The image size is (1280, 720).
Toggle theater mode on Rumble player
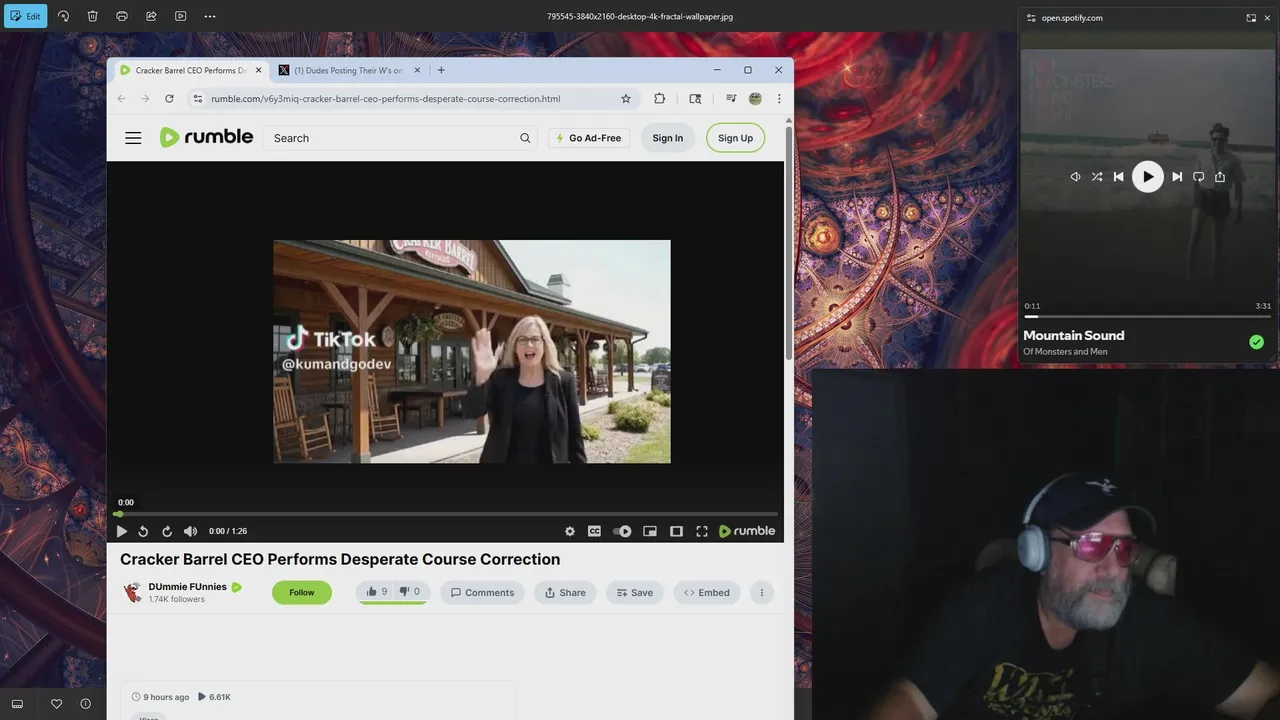(676, 531)
